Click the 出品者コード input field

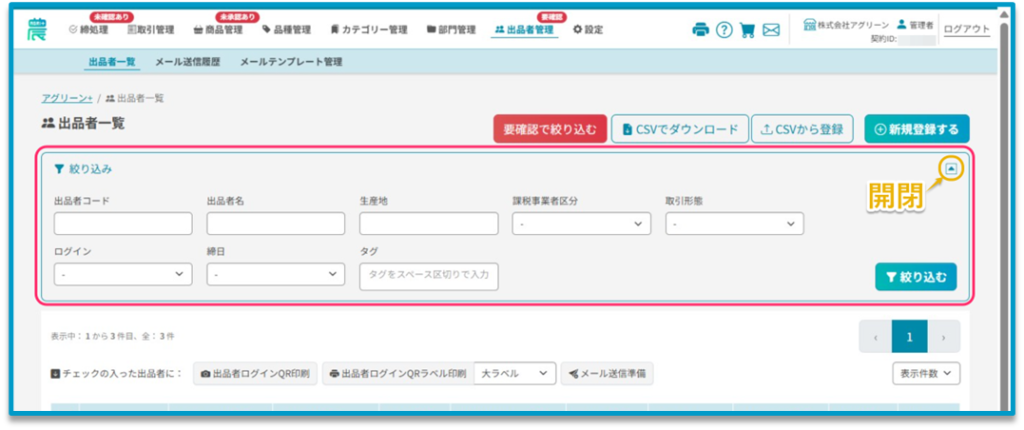pos(123,224)
